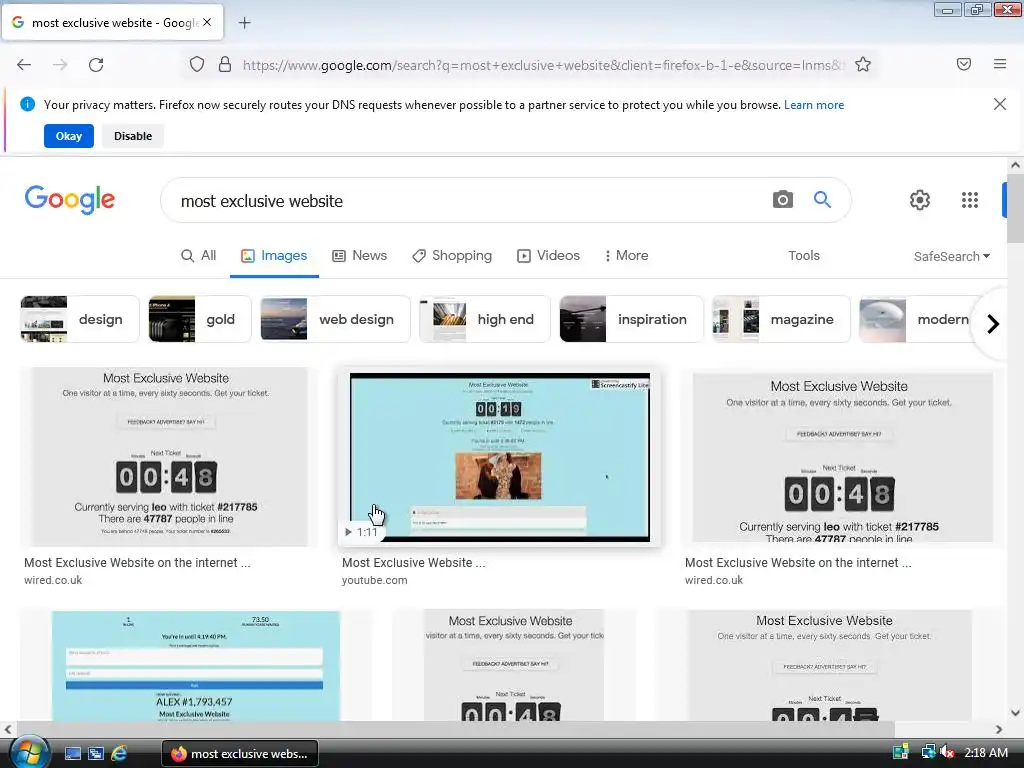Click the Disable button in the notification

pos(133,136)
